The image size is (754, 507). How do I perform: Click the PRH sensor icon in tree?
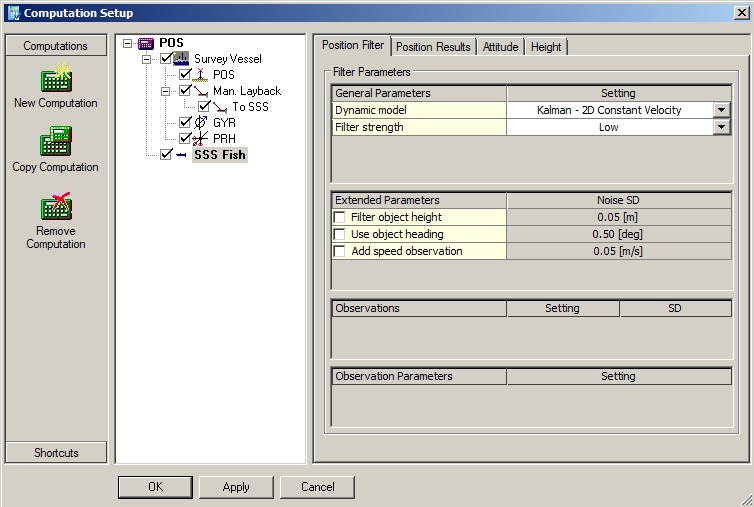point(200,138)
